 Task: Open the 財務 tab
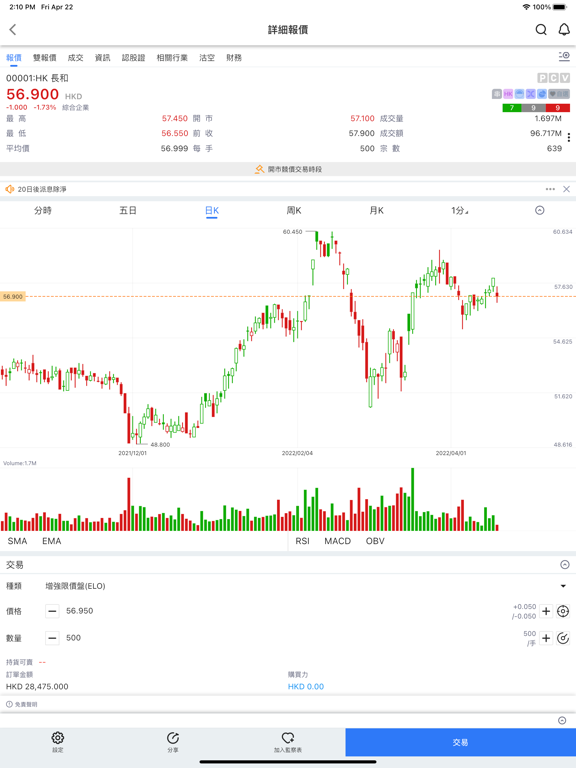(x=234, y=58)
